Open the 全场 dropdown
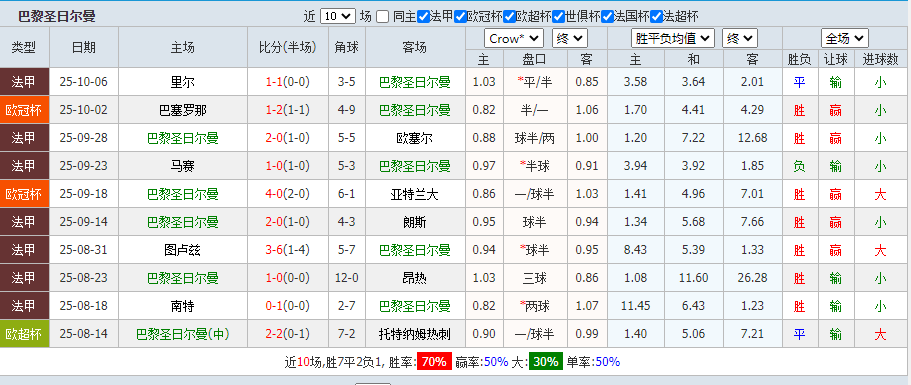Image resolution: width=911 pixels, height=385 pixels. coord(845,39)
